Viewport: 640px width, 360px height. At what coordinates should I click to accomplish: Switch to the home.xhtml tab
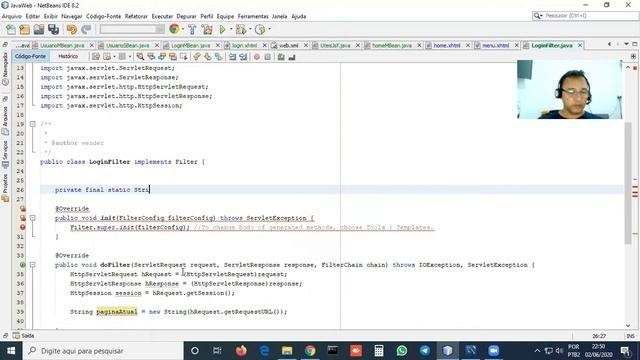(x=447, y=45)
